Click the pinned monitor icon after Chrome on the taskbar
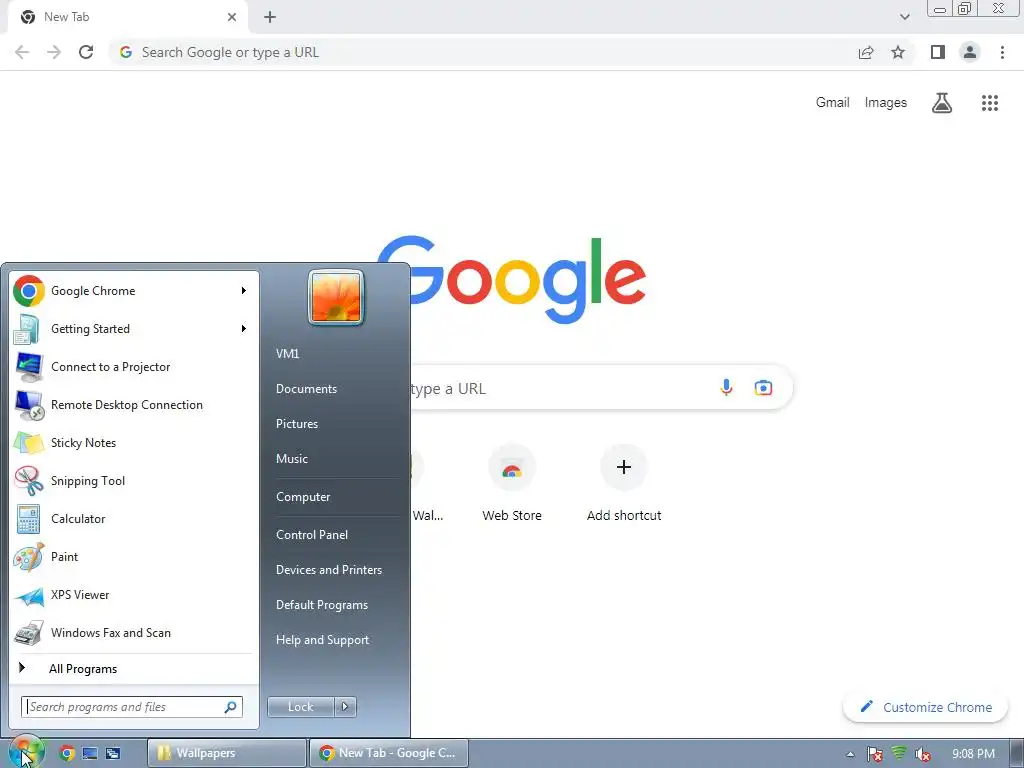This screenshot has height=768, width=1024. pos(90,753)
